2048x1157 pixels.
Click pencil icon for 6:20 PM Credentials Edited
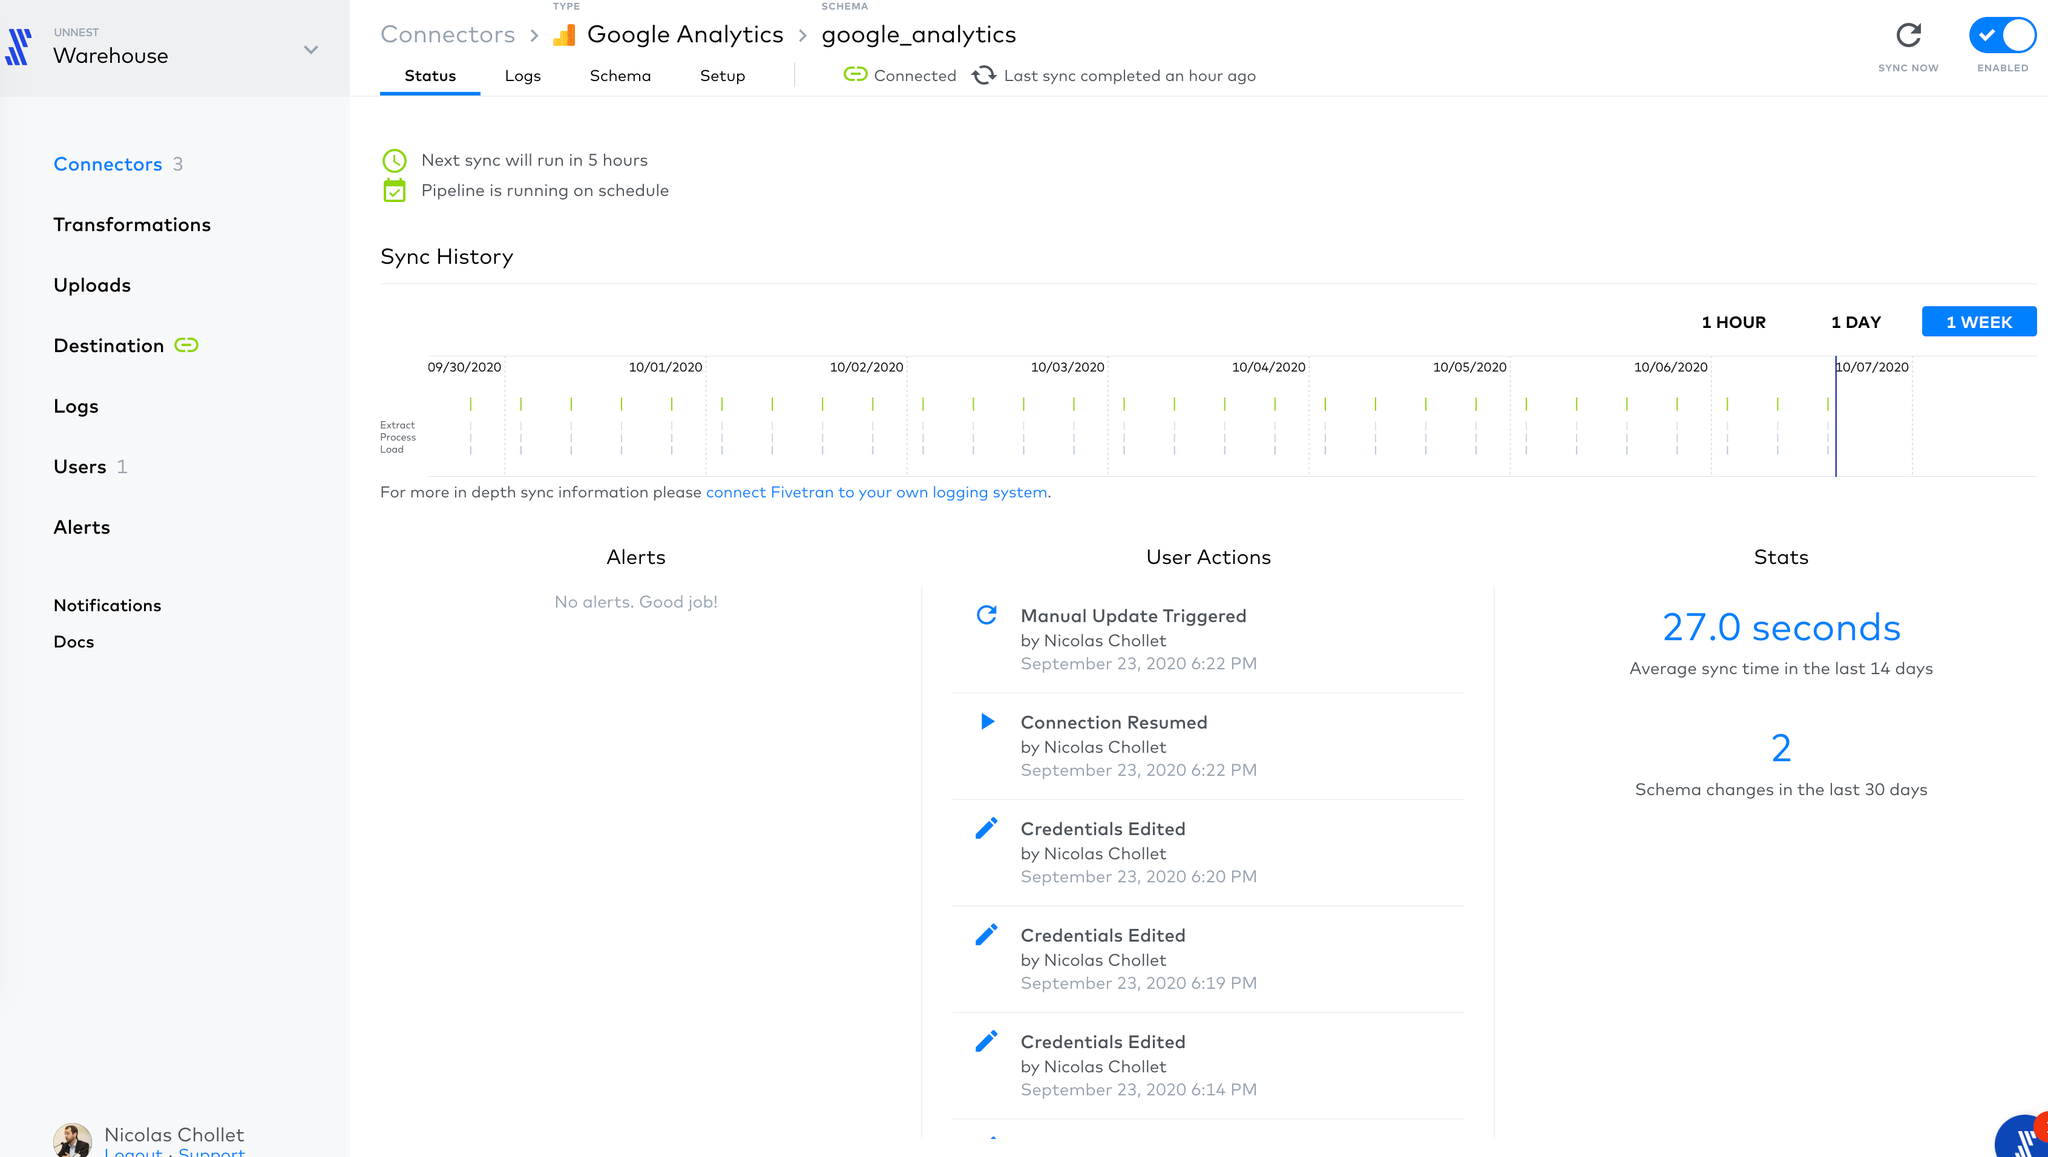[x=986, y=828]
